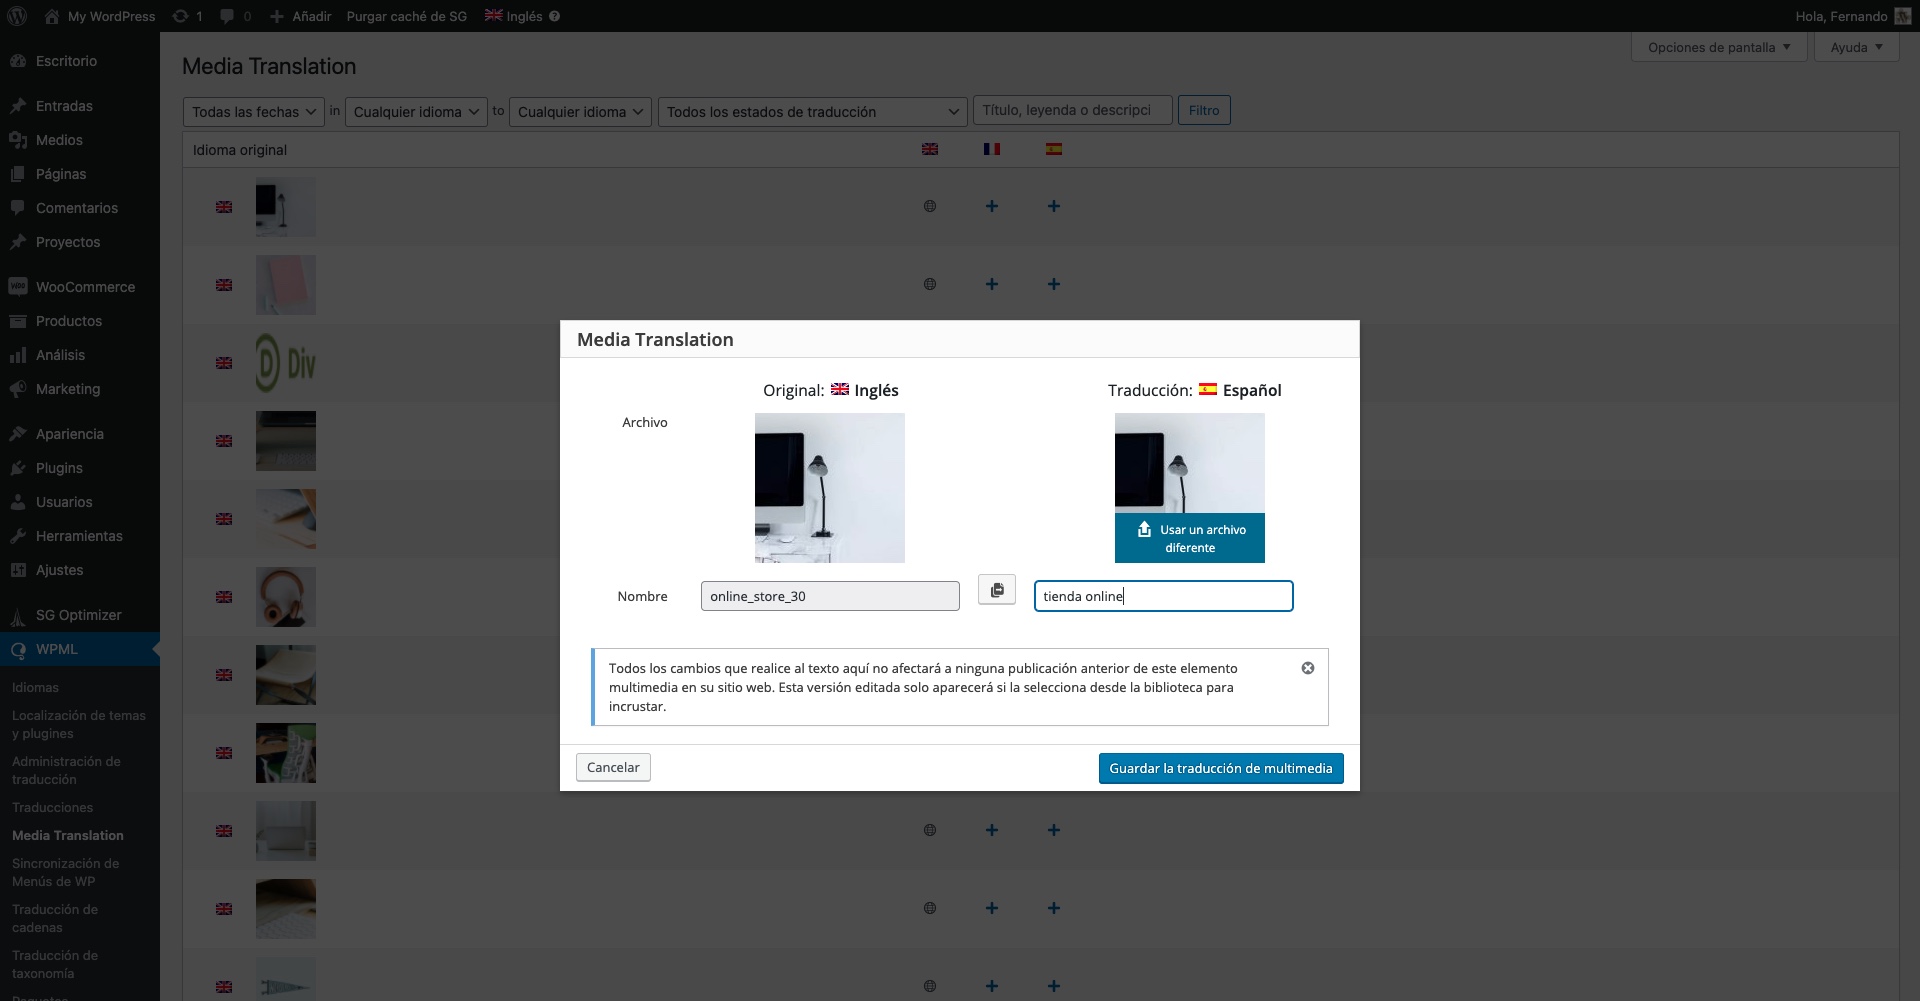This screenshot has width=1920, height=1001.
Task: Add Spanish translation for second media row
Action: pyautogui.click(x=1053, y=284)
